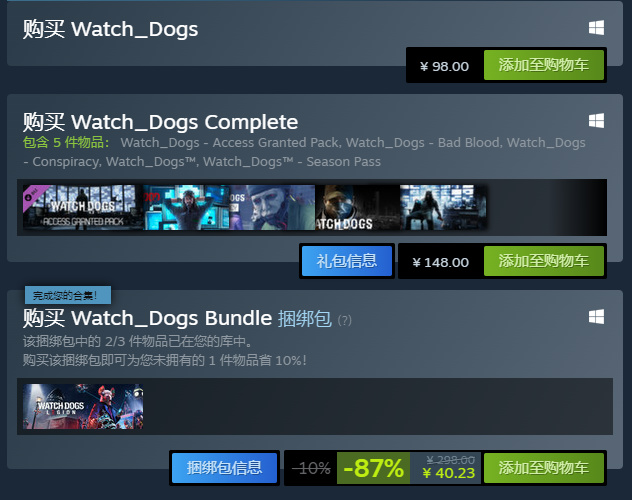632x500 pixels.
Task: Add the Watch_Dogs Bundle to cart
Action: click(544, 468)
